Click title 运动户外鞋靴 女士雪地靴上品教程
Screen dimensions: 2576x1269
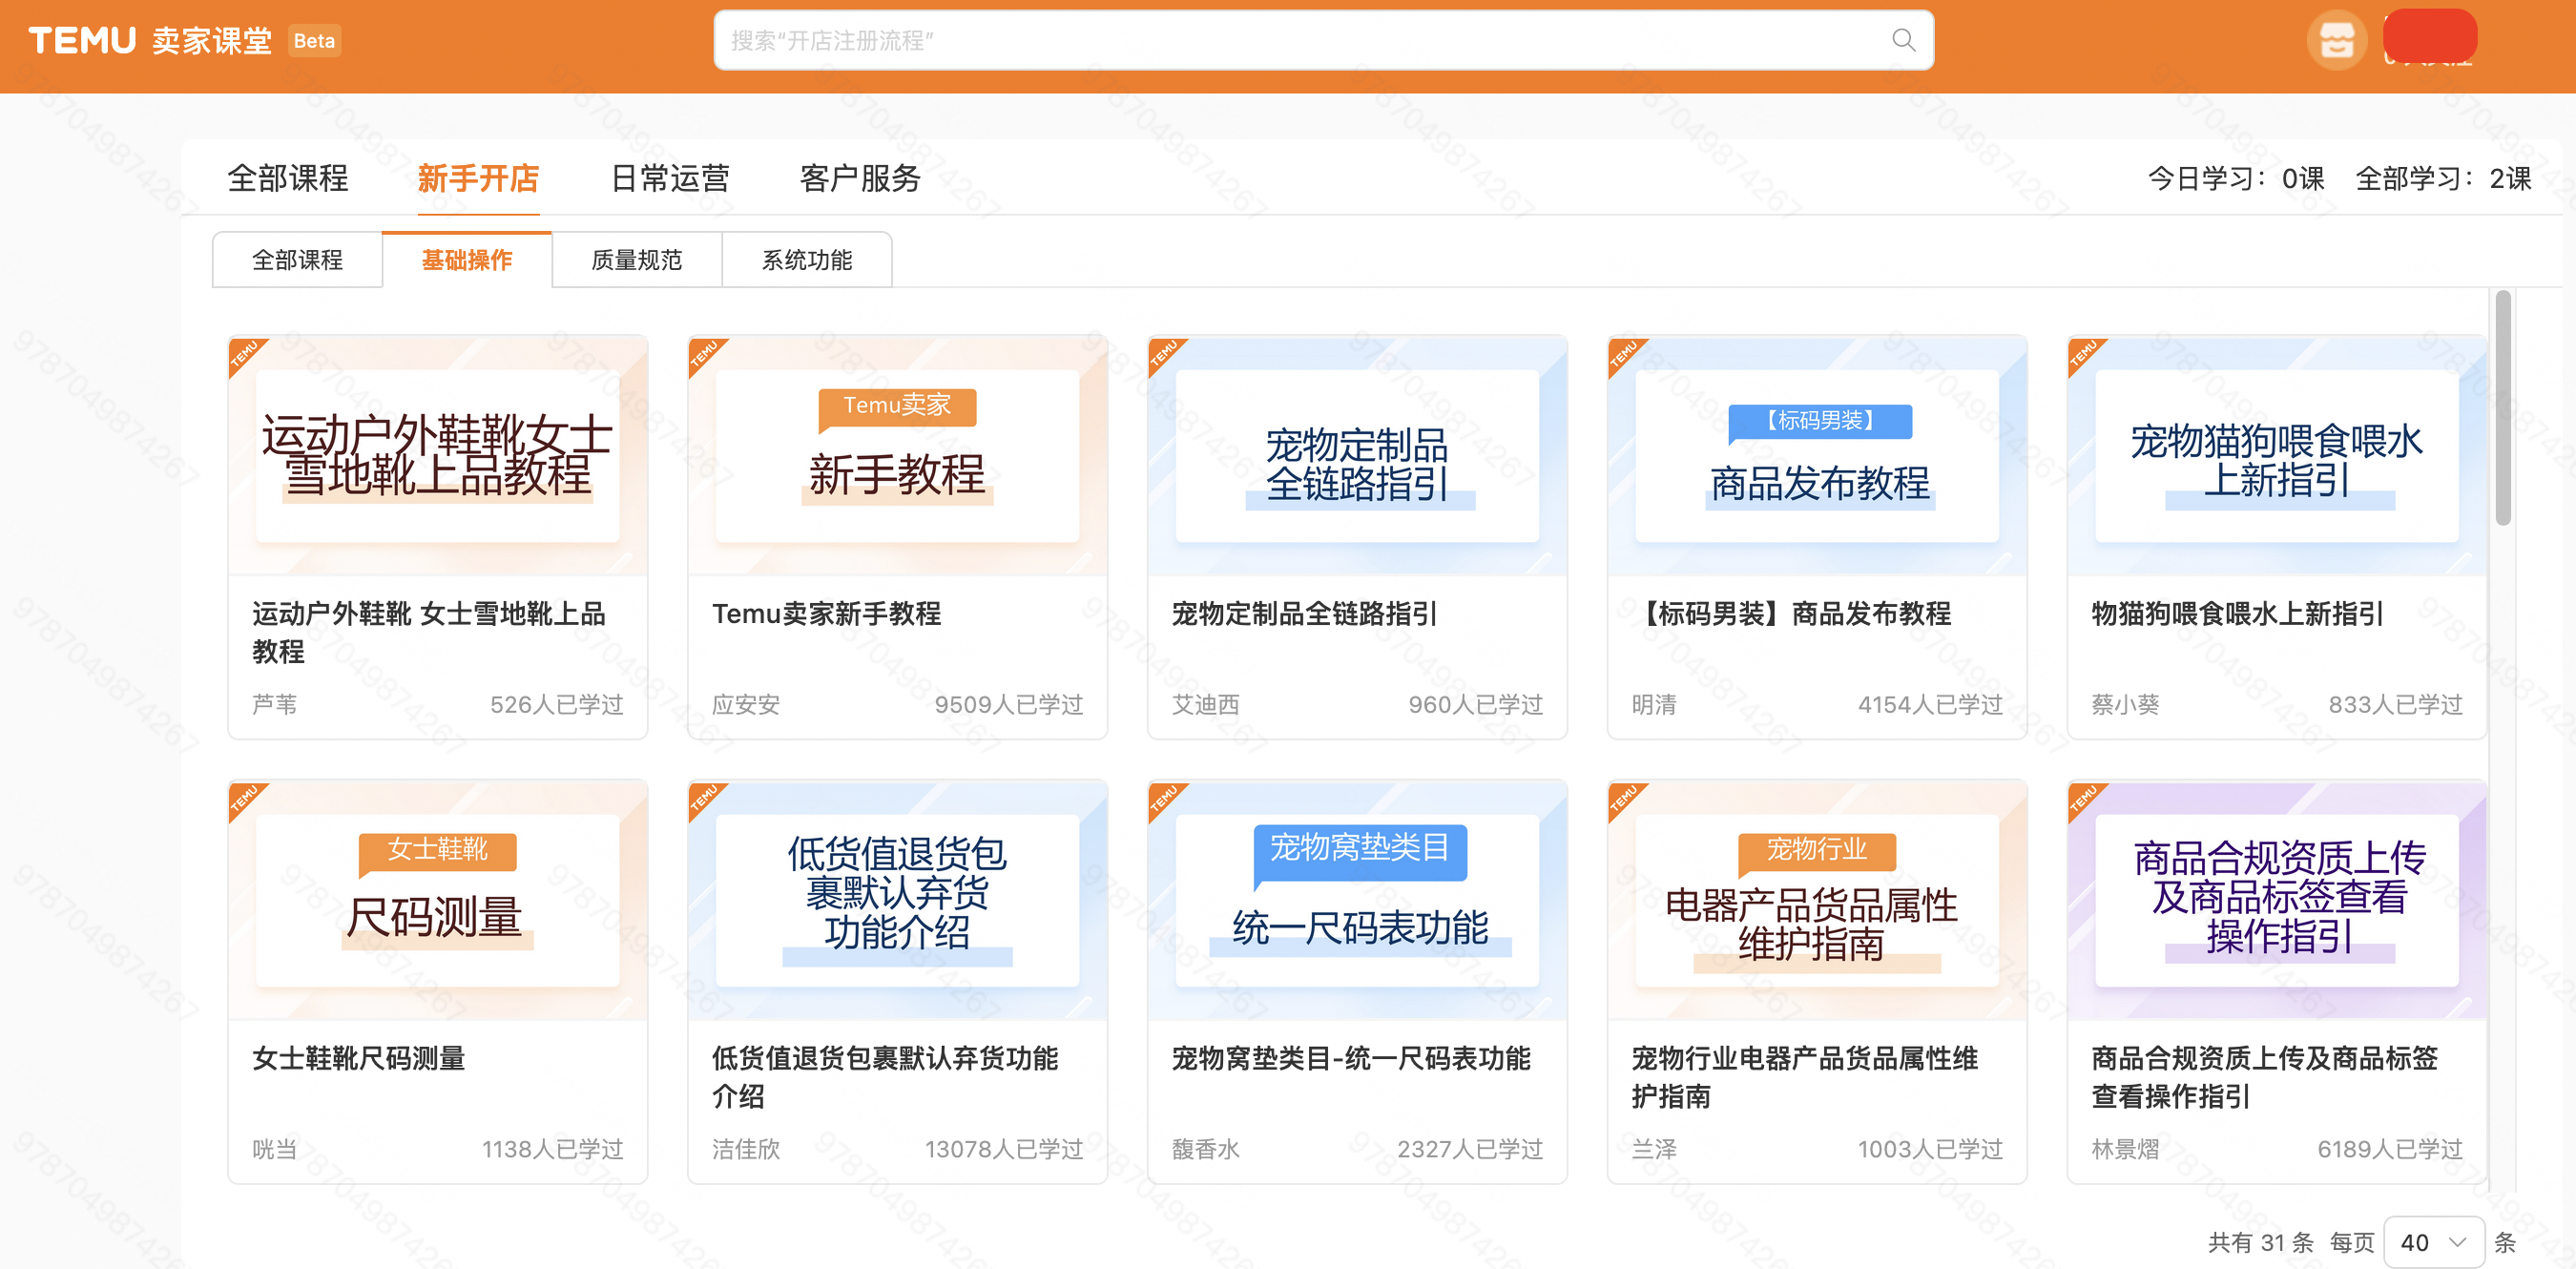click(x=429, y=632)
